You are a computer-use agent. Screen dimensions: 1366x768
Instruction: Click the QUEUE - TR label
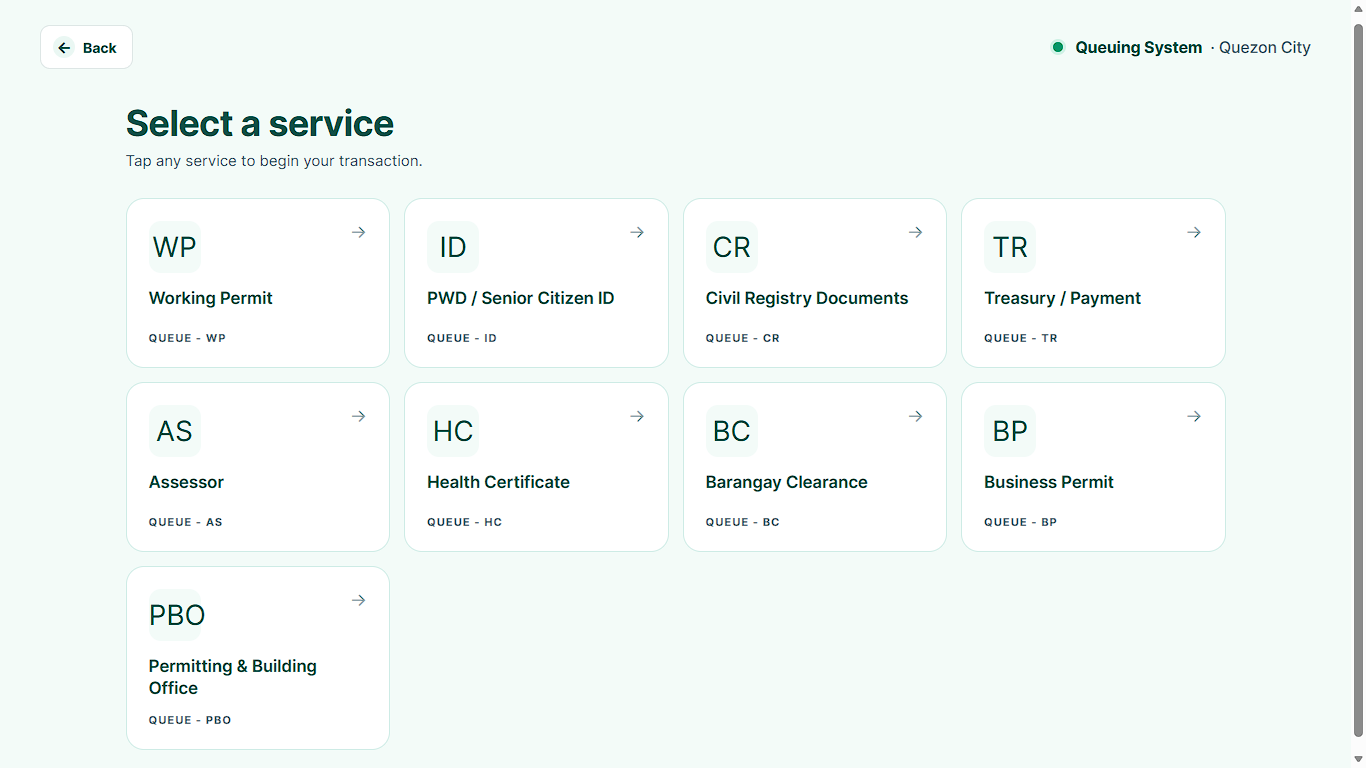(1021, 338)
